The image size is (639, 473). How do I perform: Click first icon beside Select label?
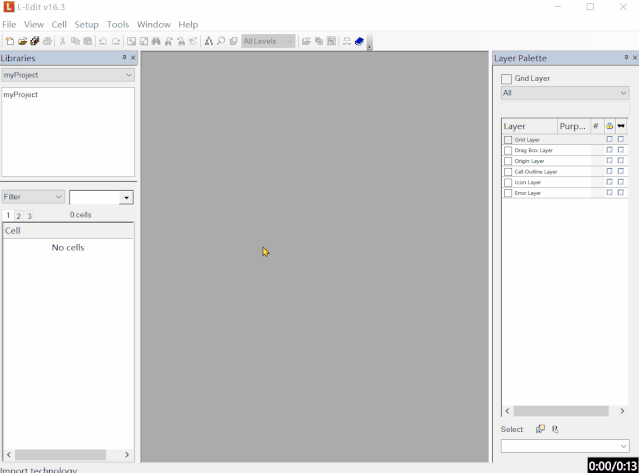pos(540,429)
